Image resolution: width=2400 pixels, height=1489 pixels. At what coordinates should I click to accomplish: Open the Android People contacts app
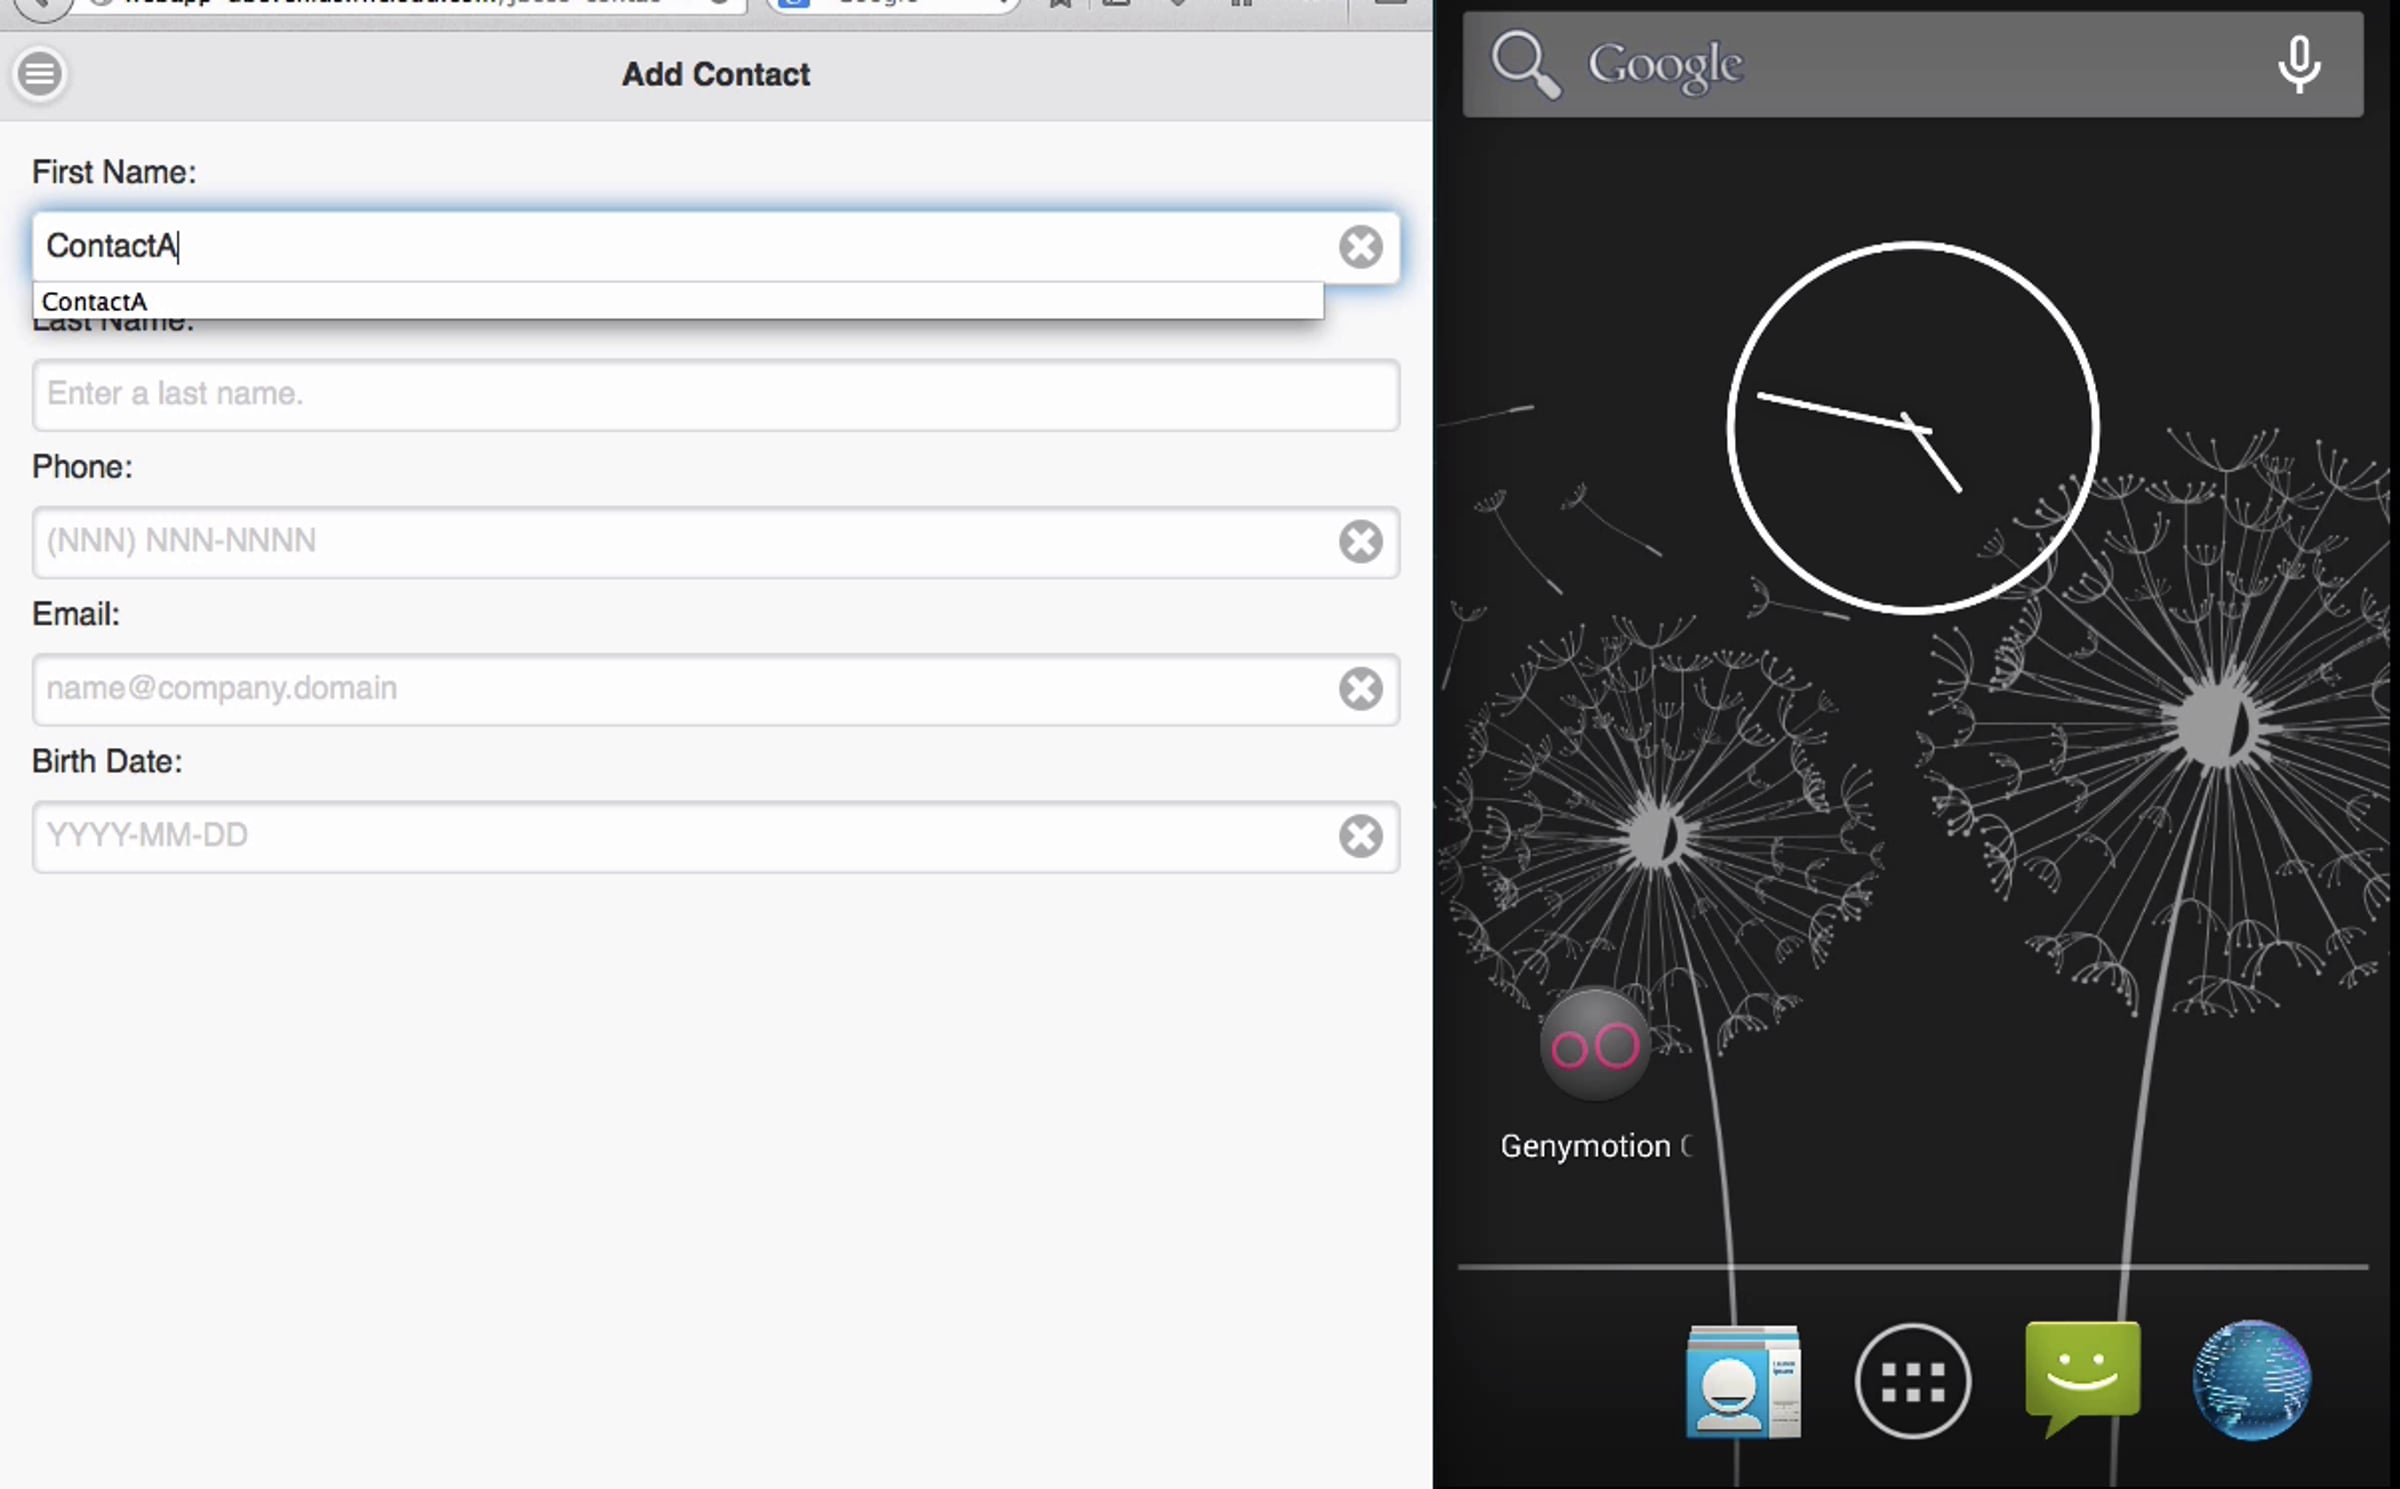pos(1742,1382)
